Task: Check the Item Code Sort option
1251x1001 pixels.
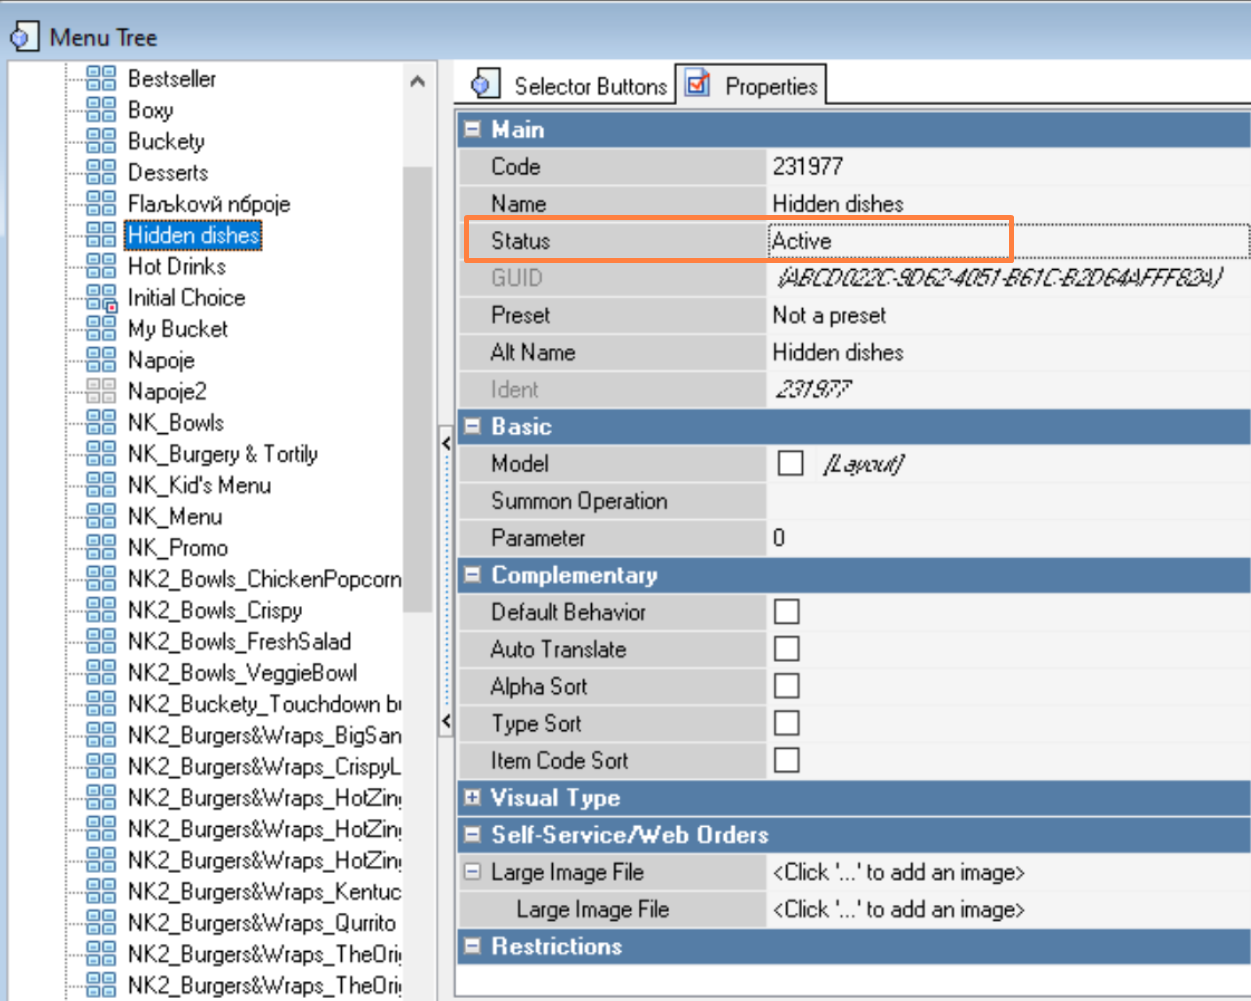Action: click(787, 761)
